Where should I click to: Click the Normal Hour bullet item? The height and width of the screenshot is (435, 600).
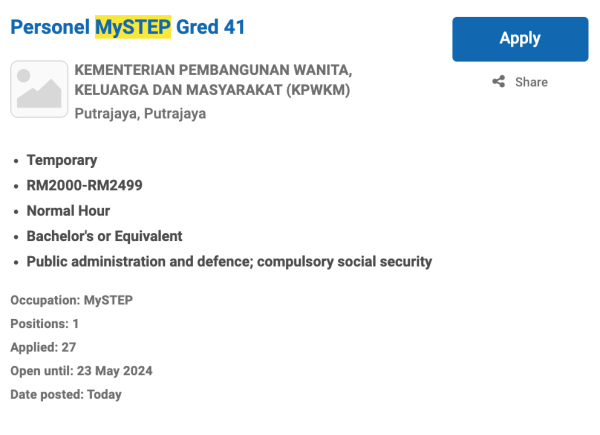[x=68, y=211]
